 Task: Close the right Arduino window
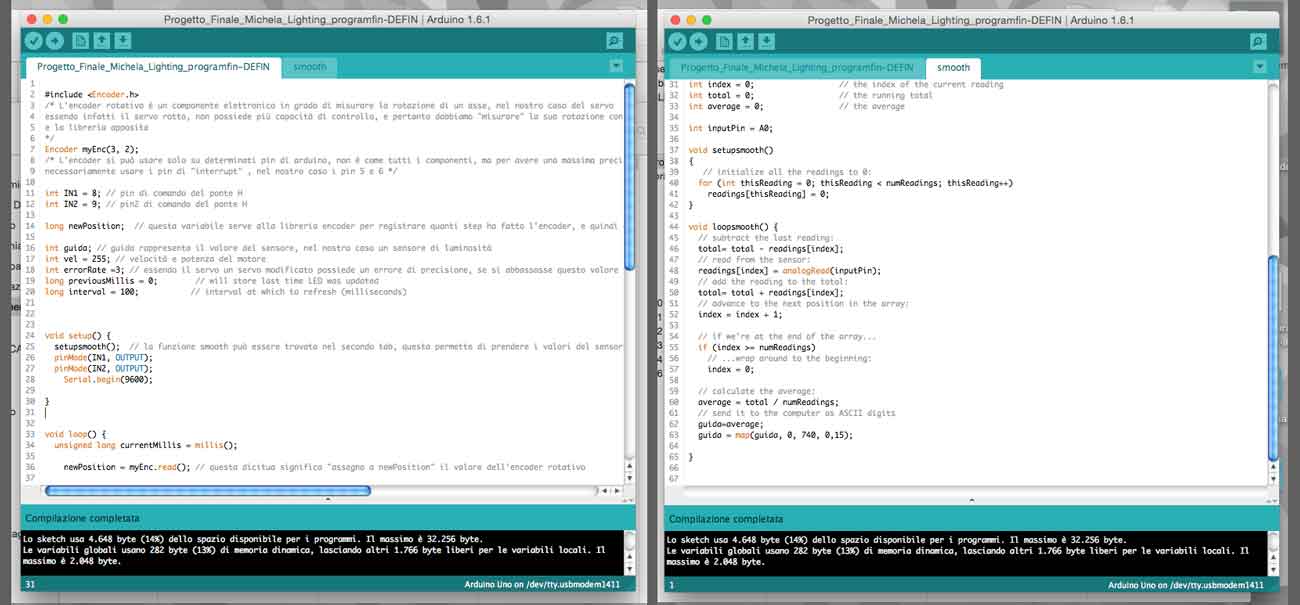pos(675,19)
